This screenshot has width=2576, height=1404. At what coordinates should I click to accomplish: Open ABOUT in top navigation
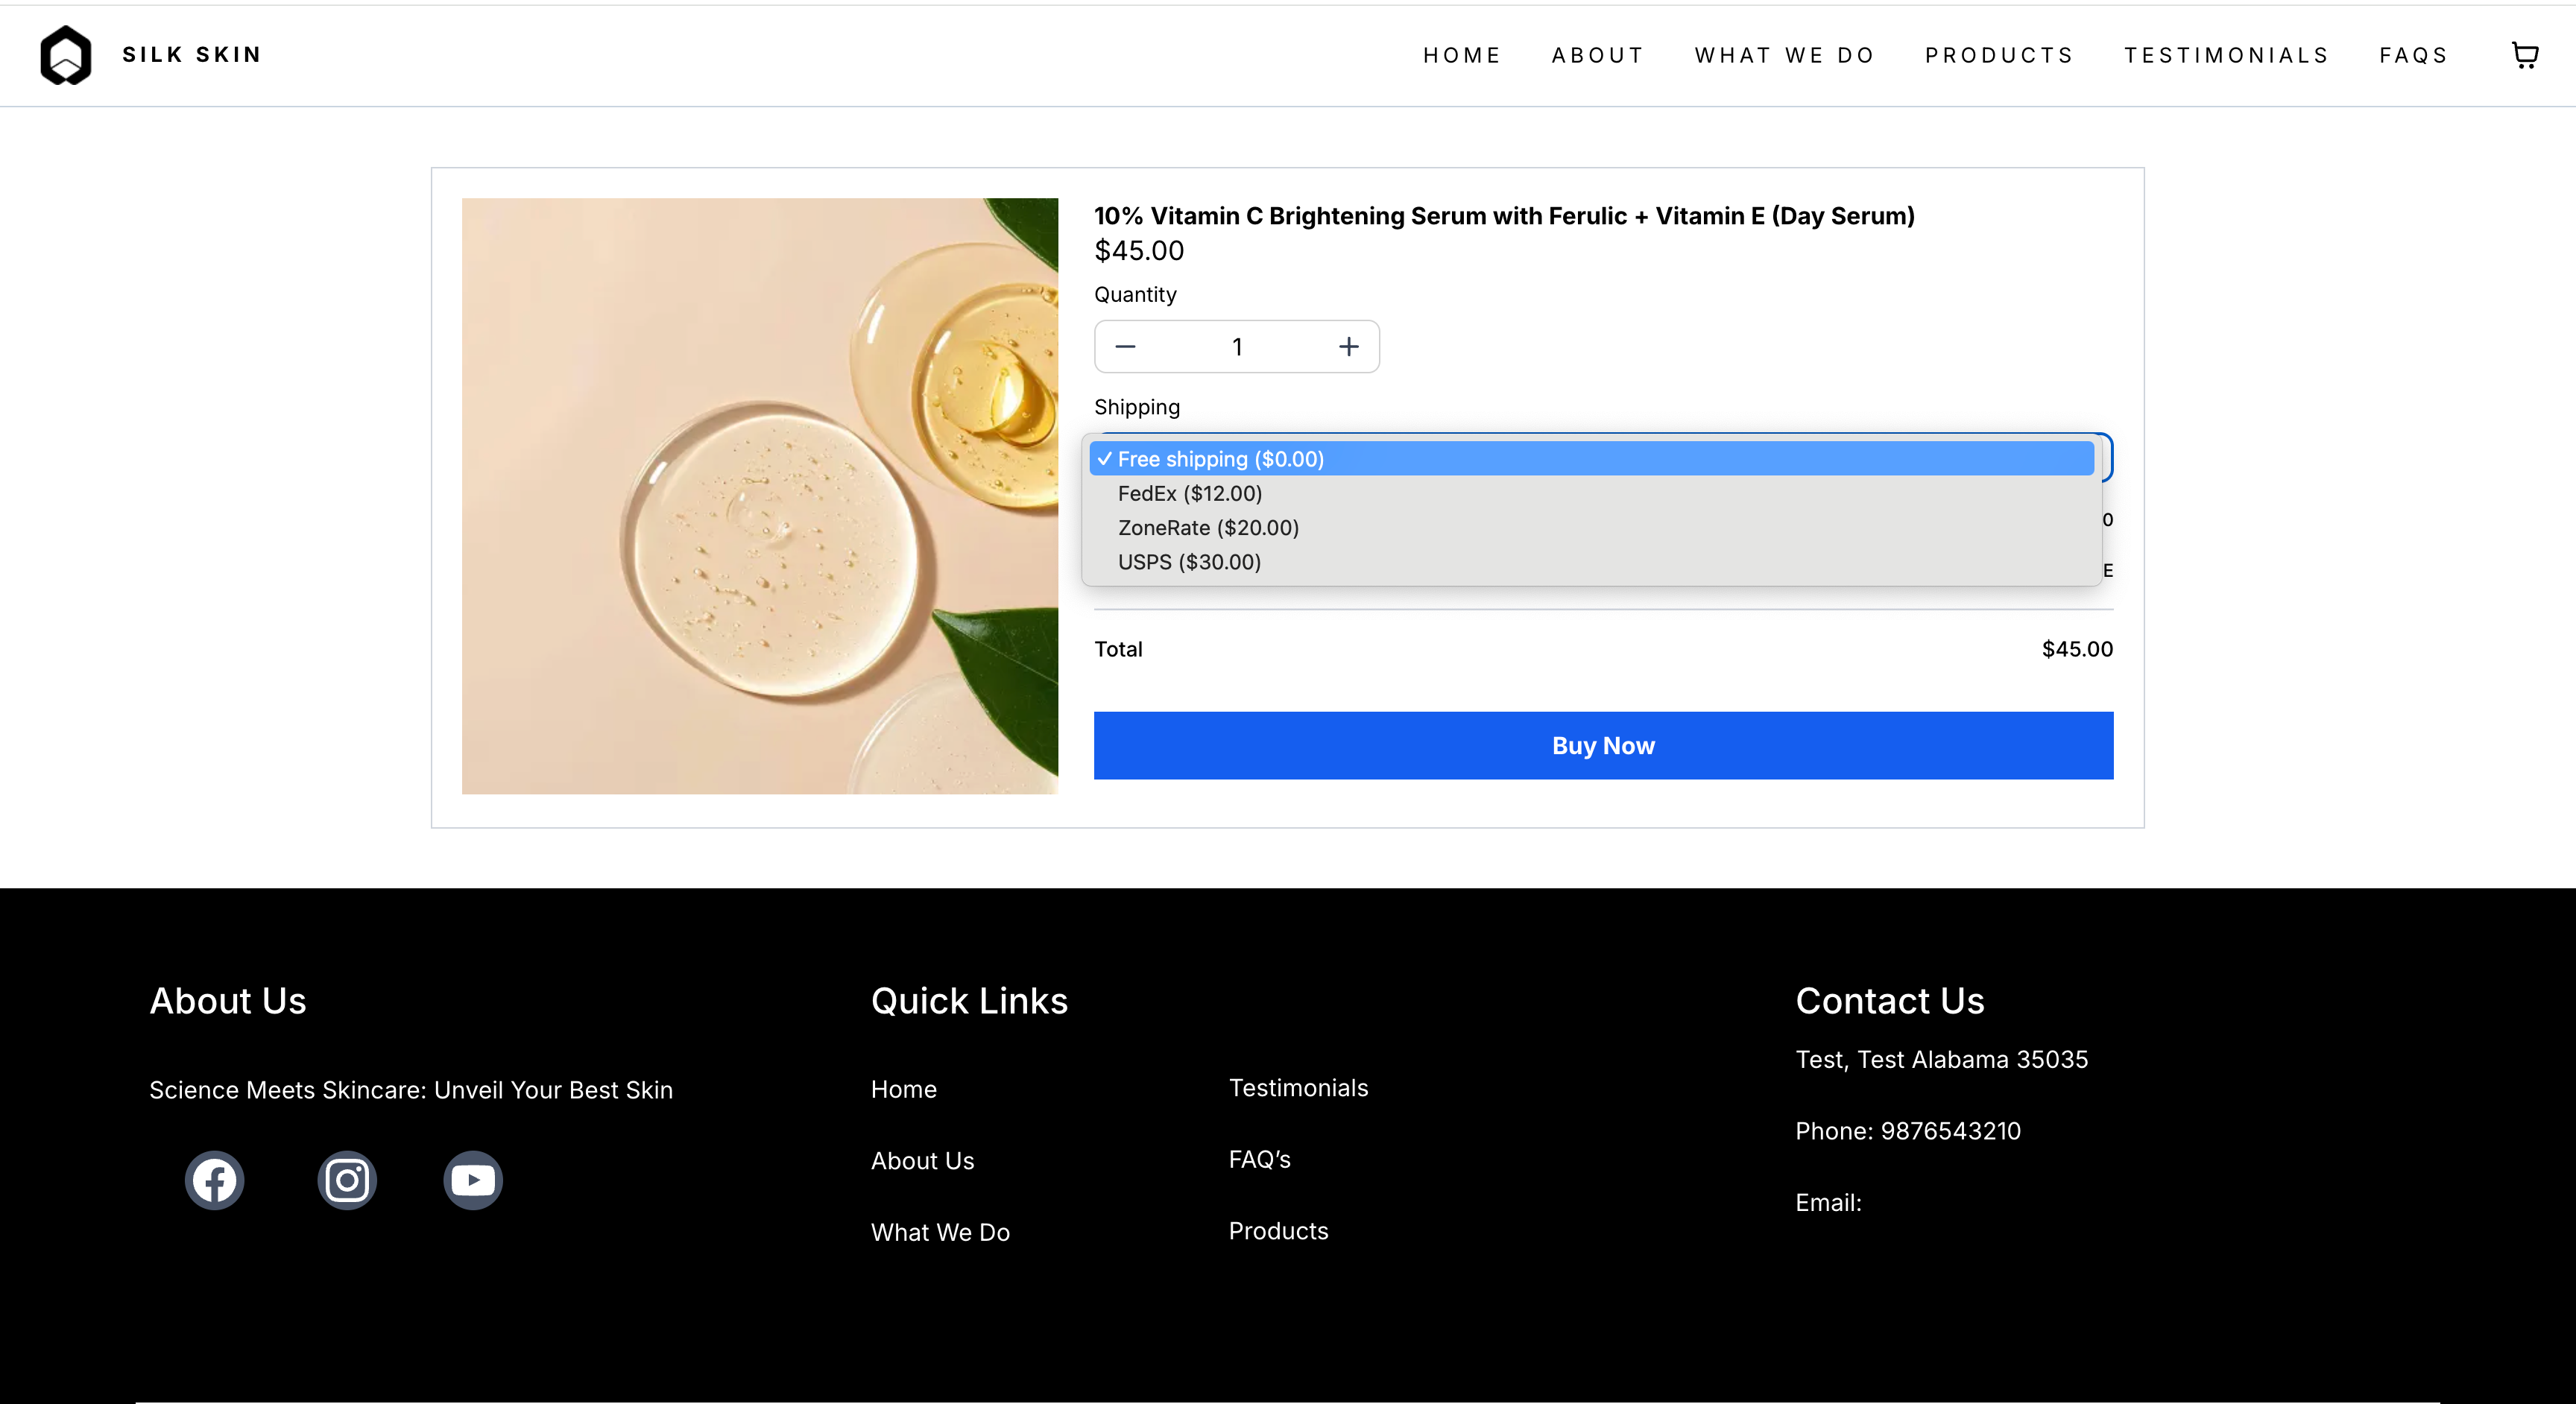(1598, 55)
